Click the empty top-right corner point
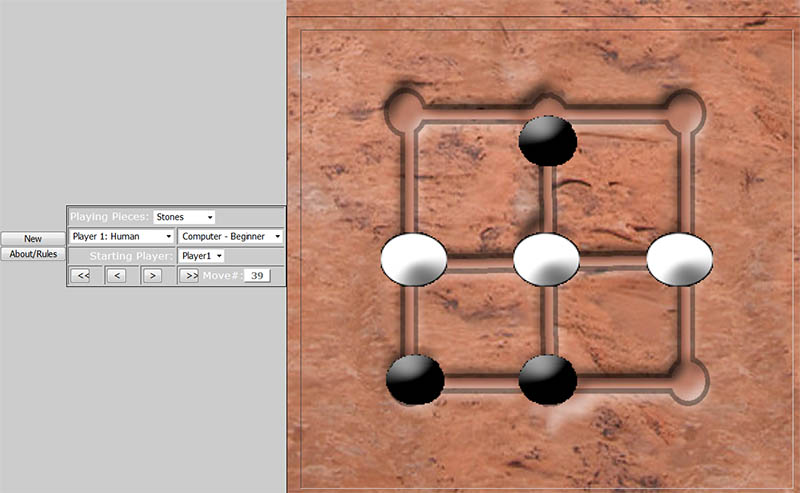Viewport: 800px width, 493px height. (x=685, y=107)
